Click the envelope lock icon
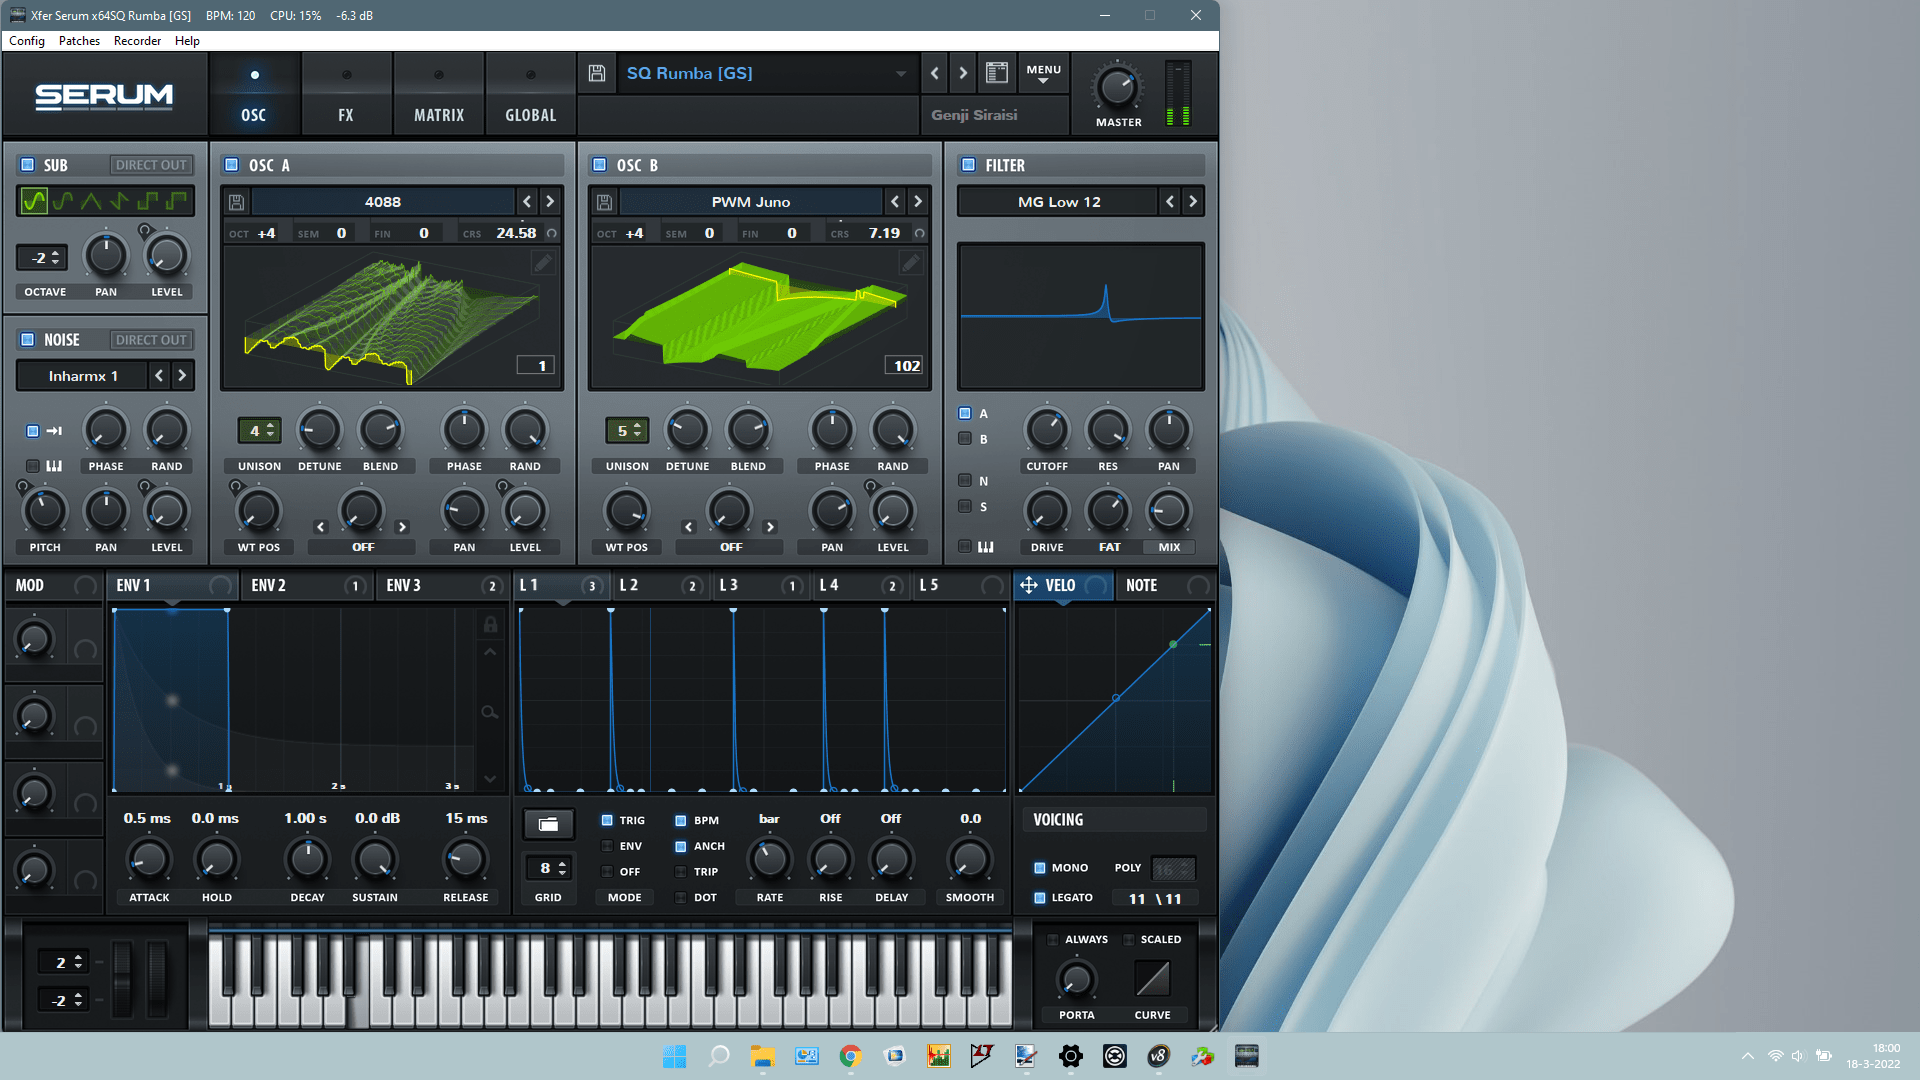Image resolution: width=1920 pixels, height=1080 pixels. (490, 625)
